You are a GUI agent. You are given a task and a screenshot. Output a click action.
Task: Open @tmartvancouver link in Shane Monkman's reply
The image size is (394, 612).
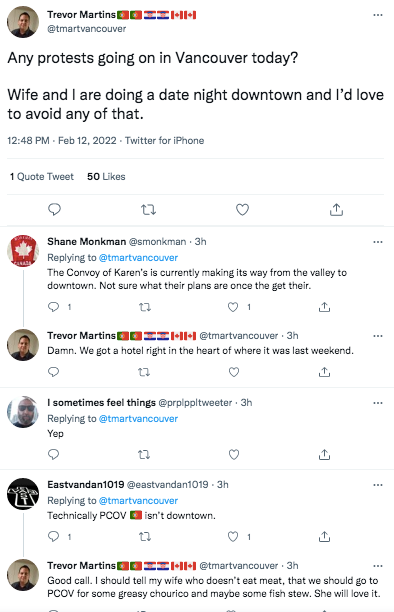click(x=138, y=258)
